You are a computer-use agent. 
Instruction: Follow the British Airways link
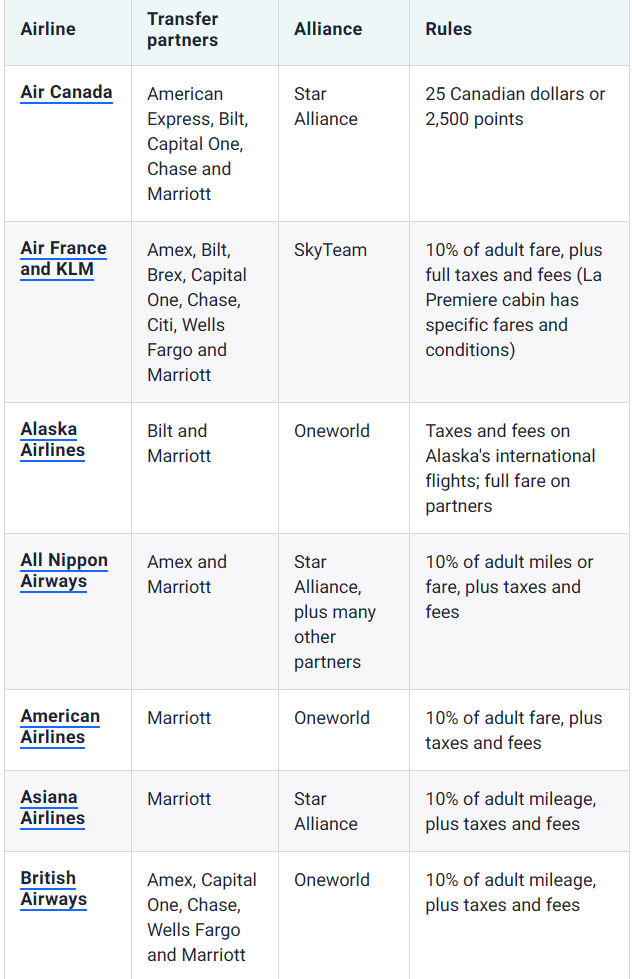click(x=53, y=888)
